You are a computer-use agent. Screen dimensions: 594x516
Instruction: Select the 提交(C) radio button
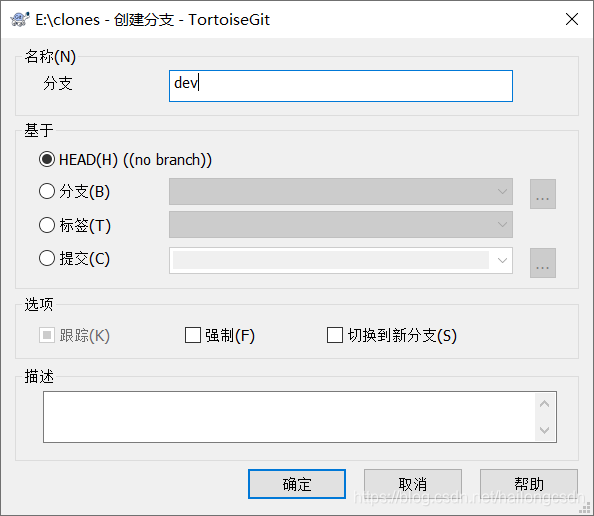click(x=47, y=258)
